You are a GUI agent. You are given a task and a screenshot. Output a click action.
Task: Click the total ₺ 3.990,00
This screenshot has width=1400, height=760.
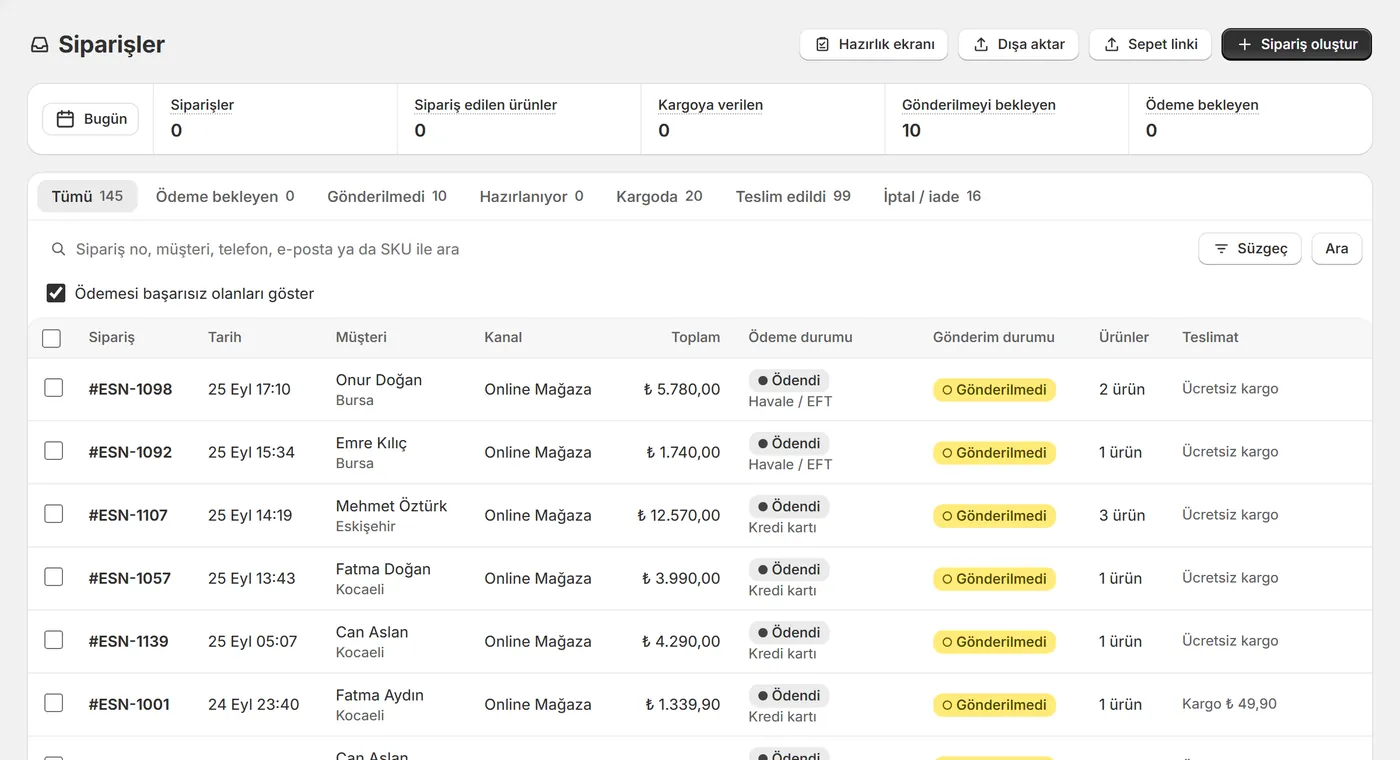(681, 578)
